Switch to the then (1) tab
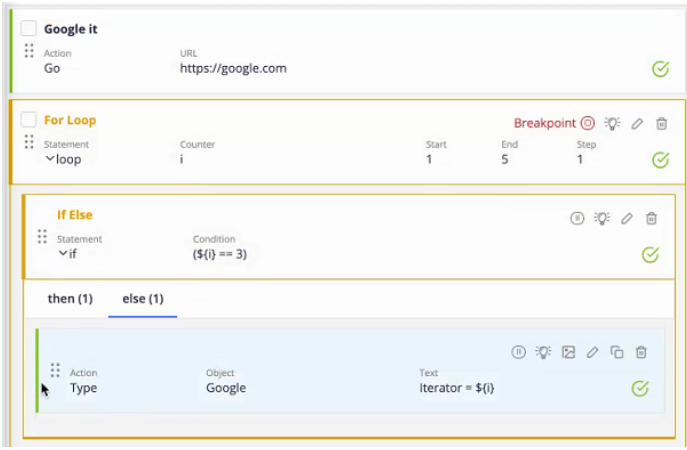Image resolution: width=687 pixels, height=450 pixels. pyautogui.click(x=70, y=299)
